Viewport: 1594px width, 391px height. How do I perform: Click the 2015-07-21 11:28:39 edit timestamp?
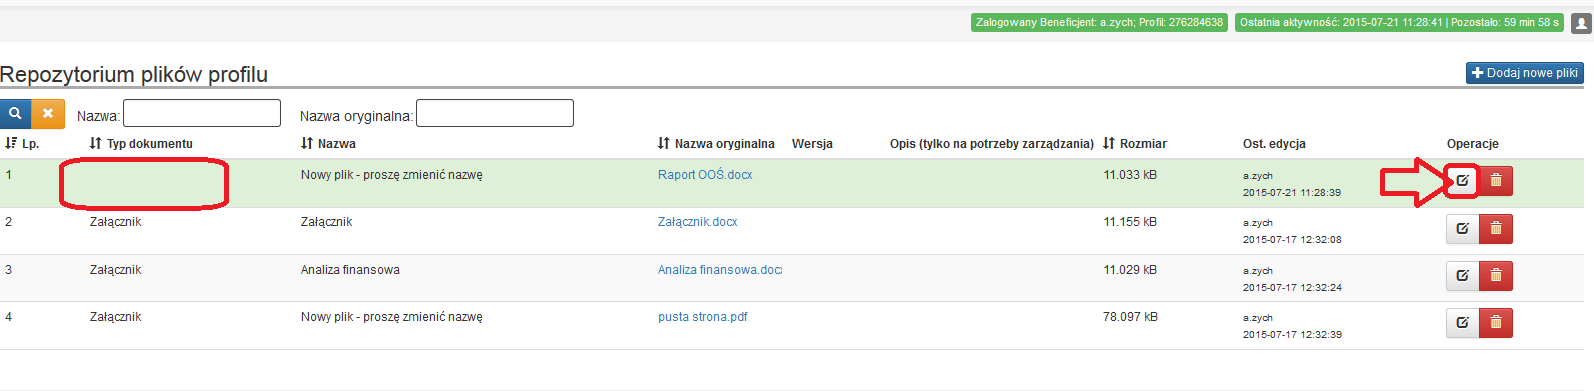(x=1292, y=193)
